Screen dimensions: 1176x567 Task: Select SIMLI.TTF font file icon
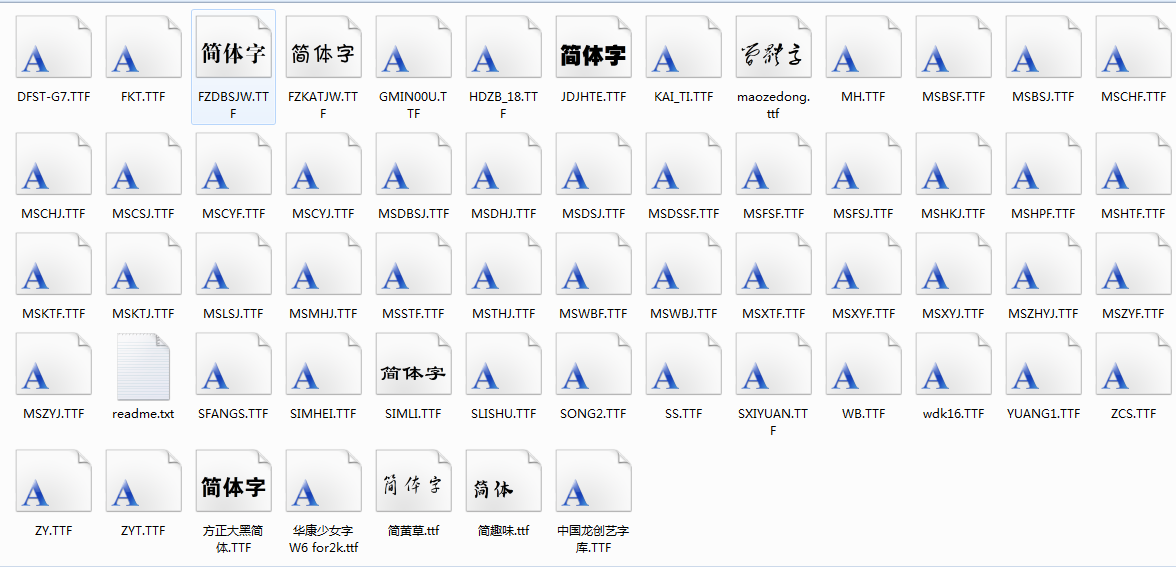[x=413, y=370]
